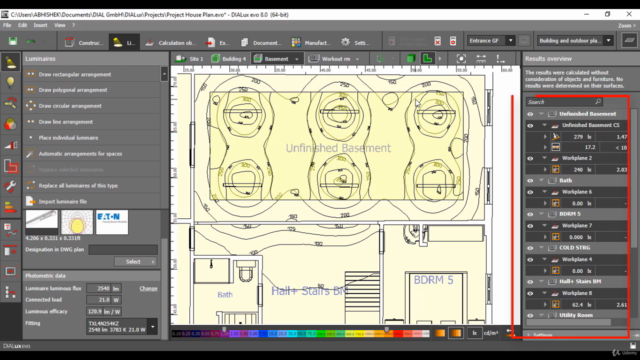Click the red stop calculation icon

coord(453,41)
